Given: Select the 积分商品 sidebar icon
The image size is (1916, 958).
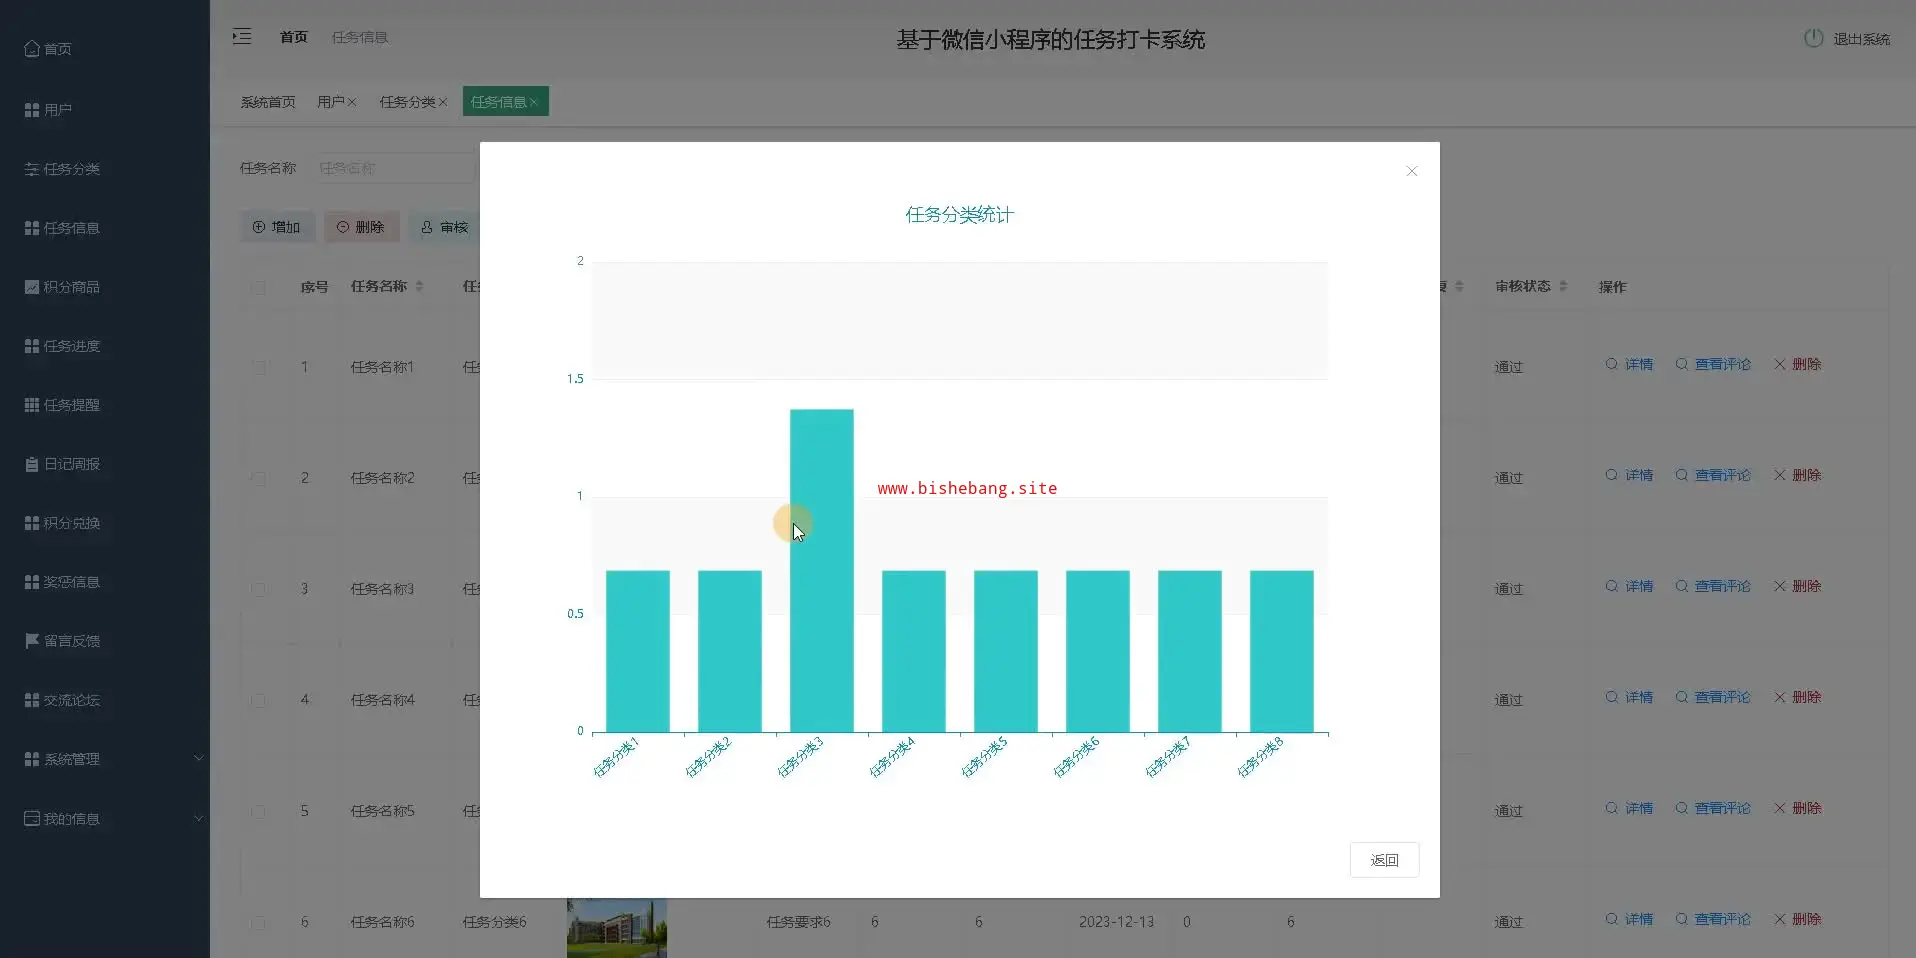Looking at the screenshot, I should coord(32,287).
